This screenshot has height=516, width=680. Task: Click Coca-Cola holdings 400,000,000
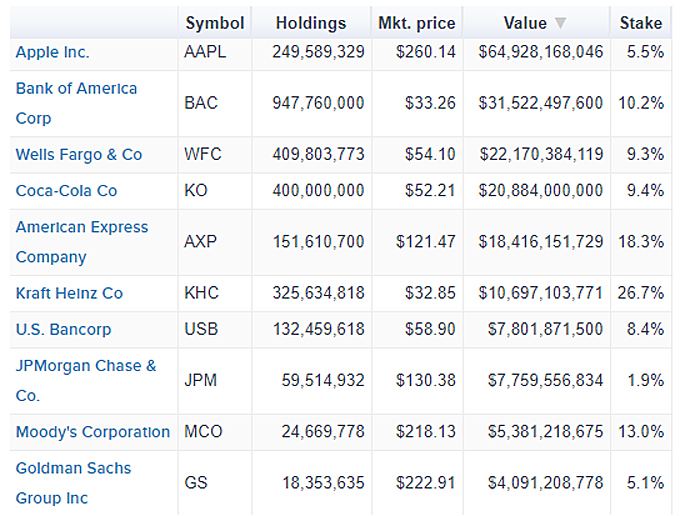(318, 191)
